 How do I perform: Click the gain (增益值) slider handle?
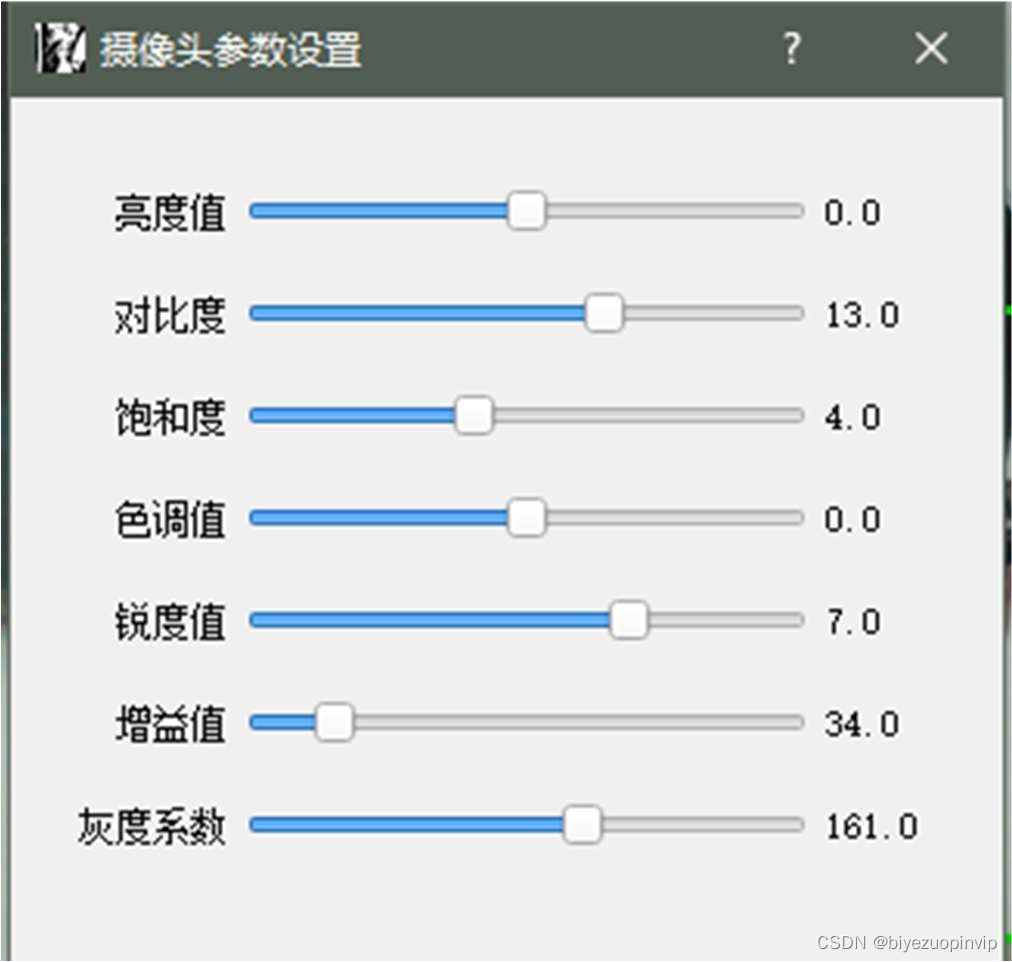pos(336,721)
